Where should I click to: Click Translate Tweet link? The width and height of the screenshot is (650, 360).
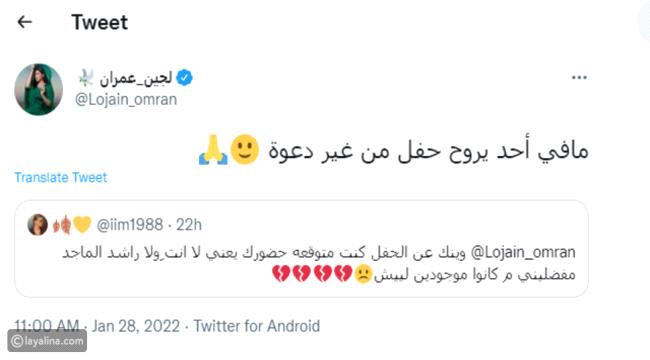coord(61,178)
